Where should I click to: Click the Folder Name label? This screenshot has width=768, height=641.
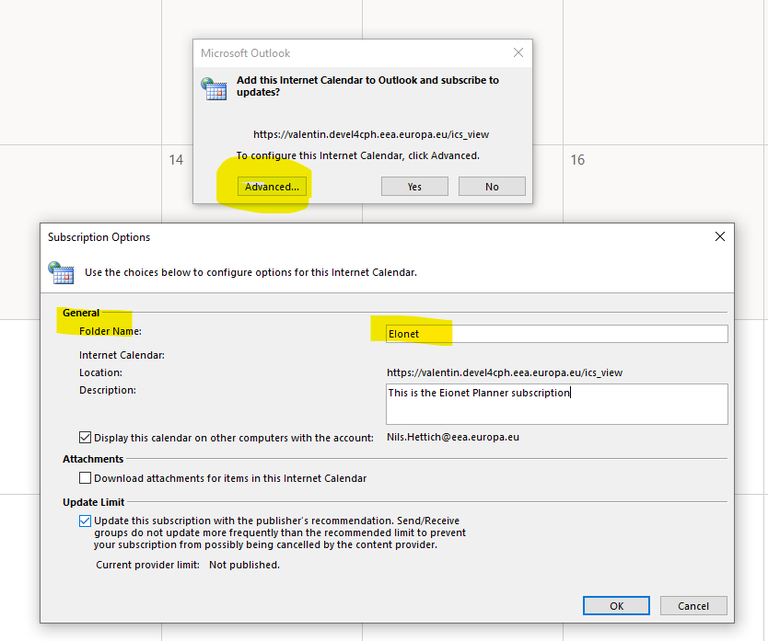(110, 332)
